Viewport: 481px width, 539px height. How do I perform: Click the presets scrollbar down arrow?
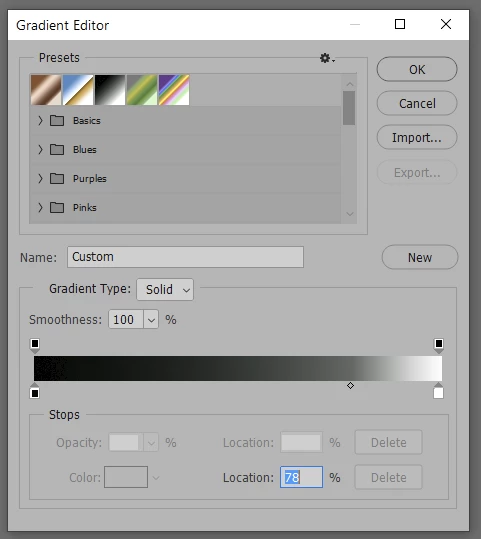coord(350,214)
